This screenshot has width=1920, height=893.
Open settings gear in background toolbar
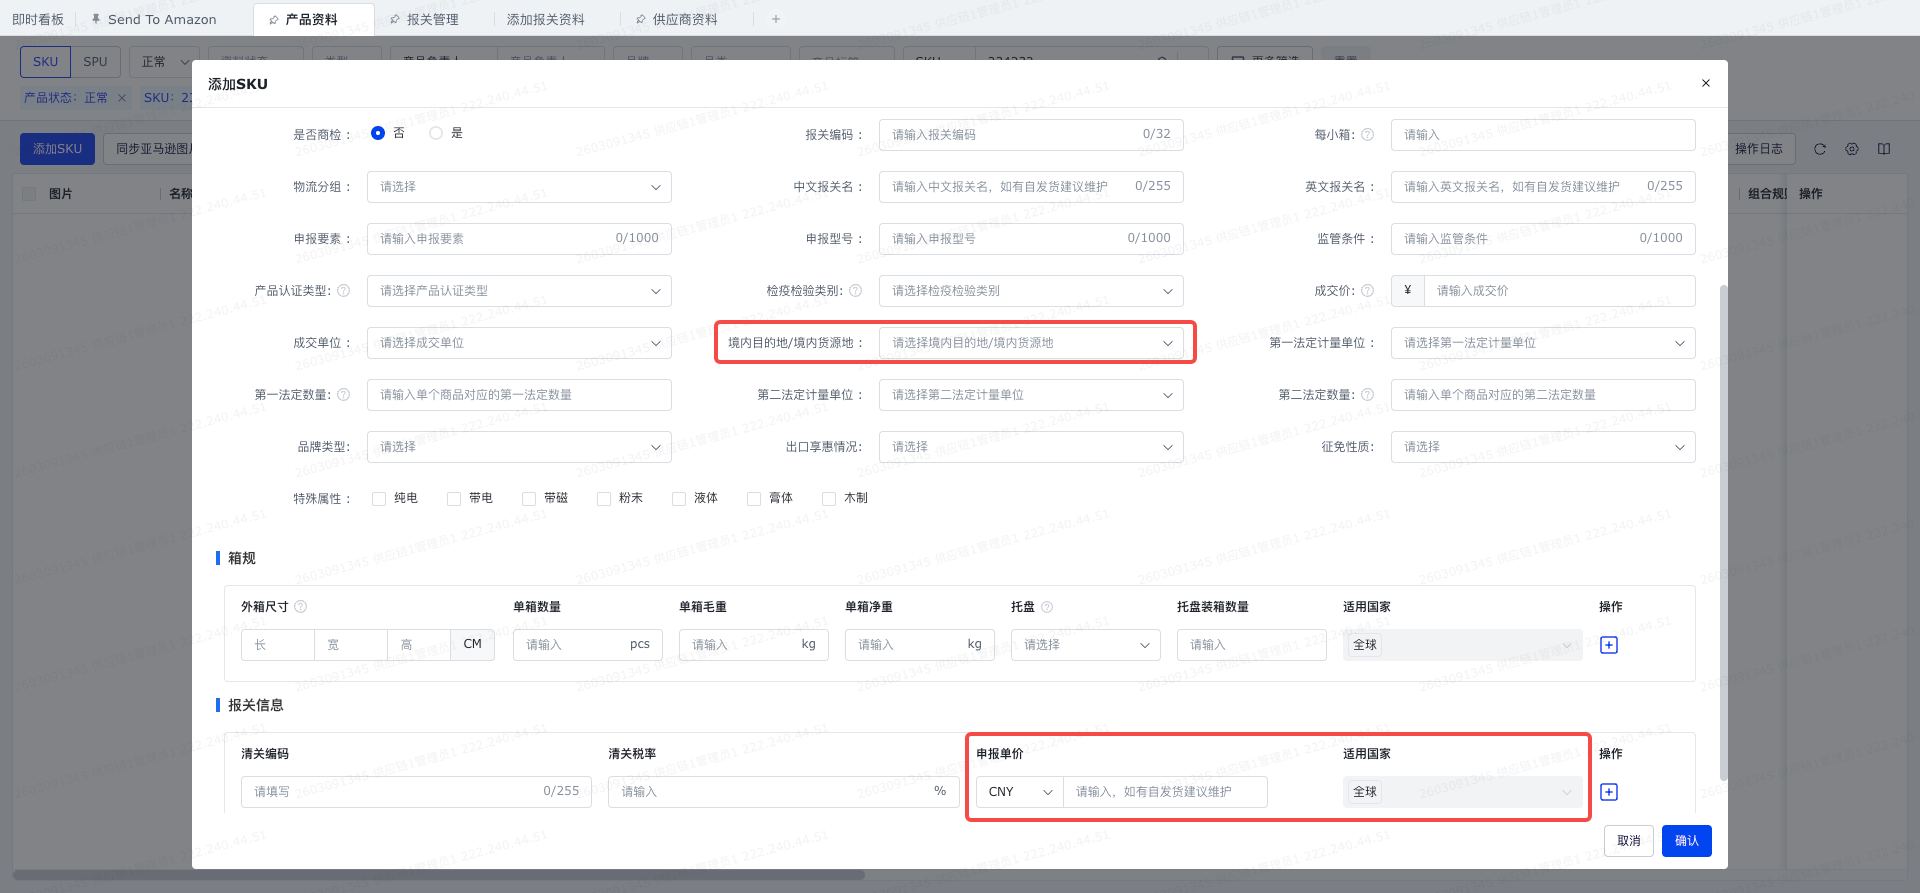tap(1852, 149)
